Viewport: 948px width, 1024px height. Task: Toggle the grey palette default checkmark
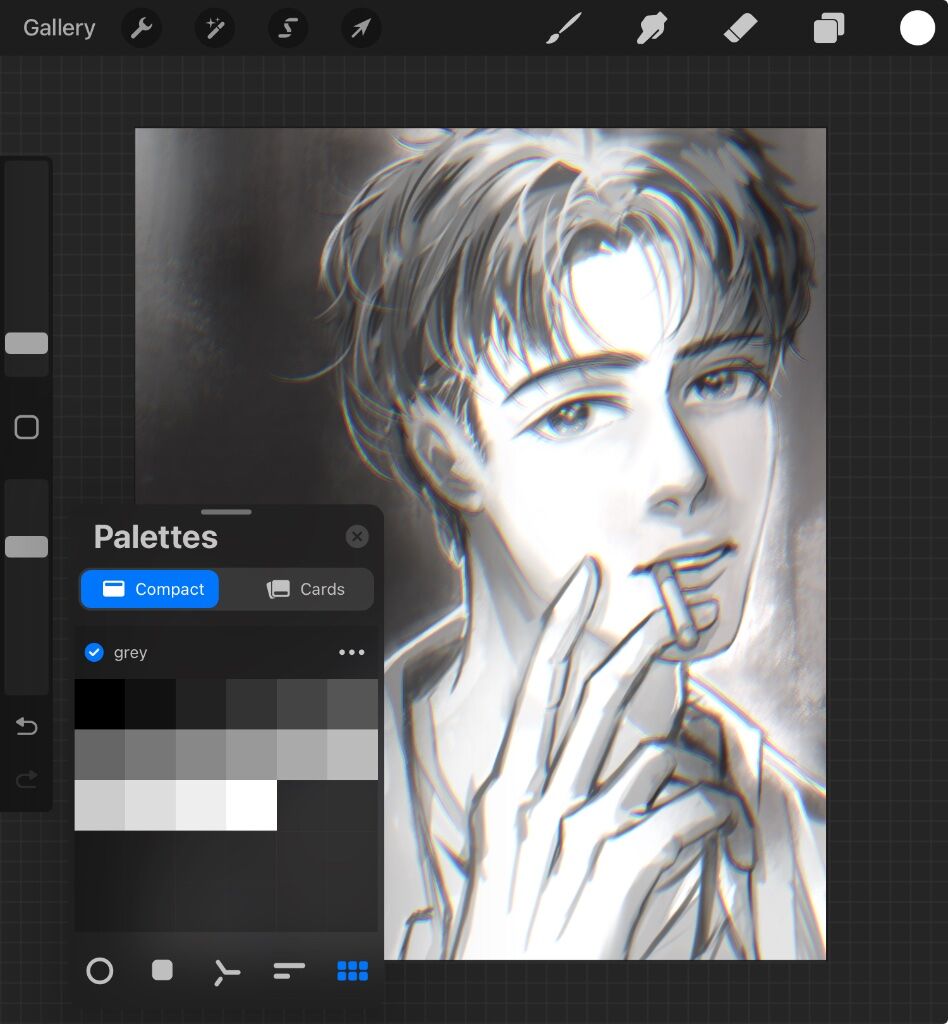[94, 652]
